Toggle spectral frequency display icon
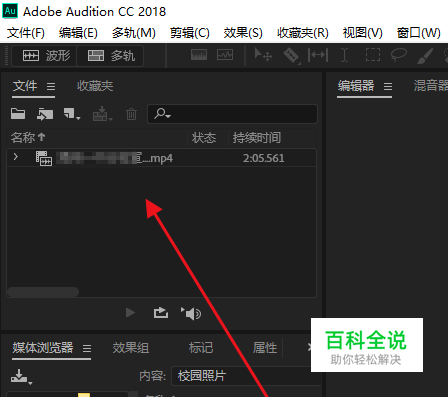Viewport: 448px width, 397px height. pos(199,55)
